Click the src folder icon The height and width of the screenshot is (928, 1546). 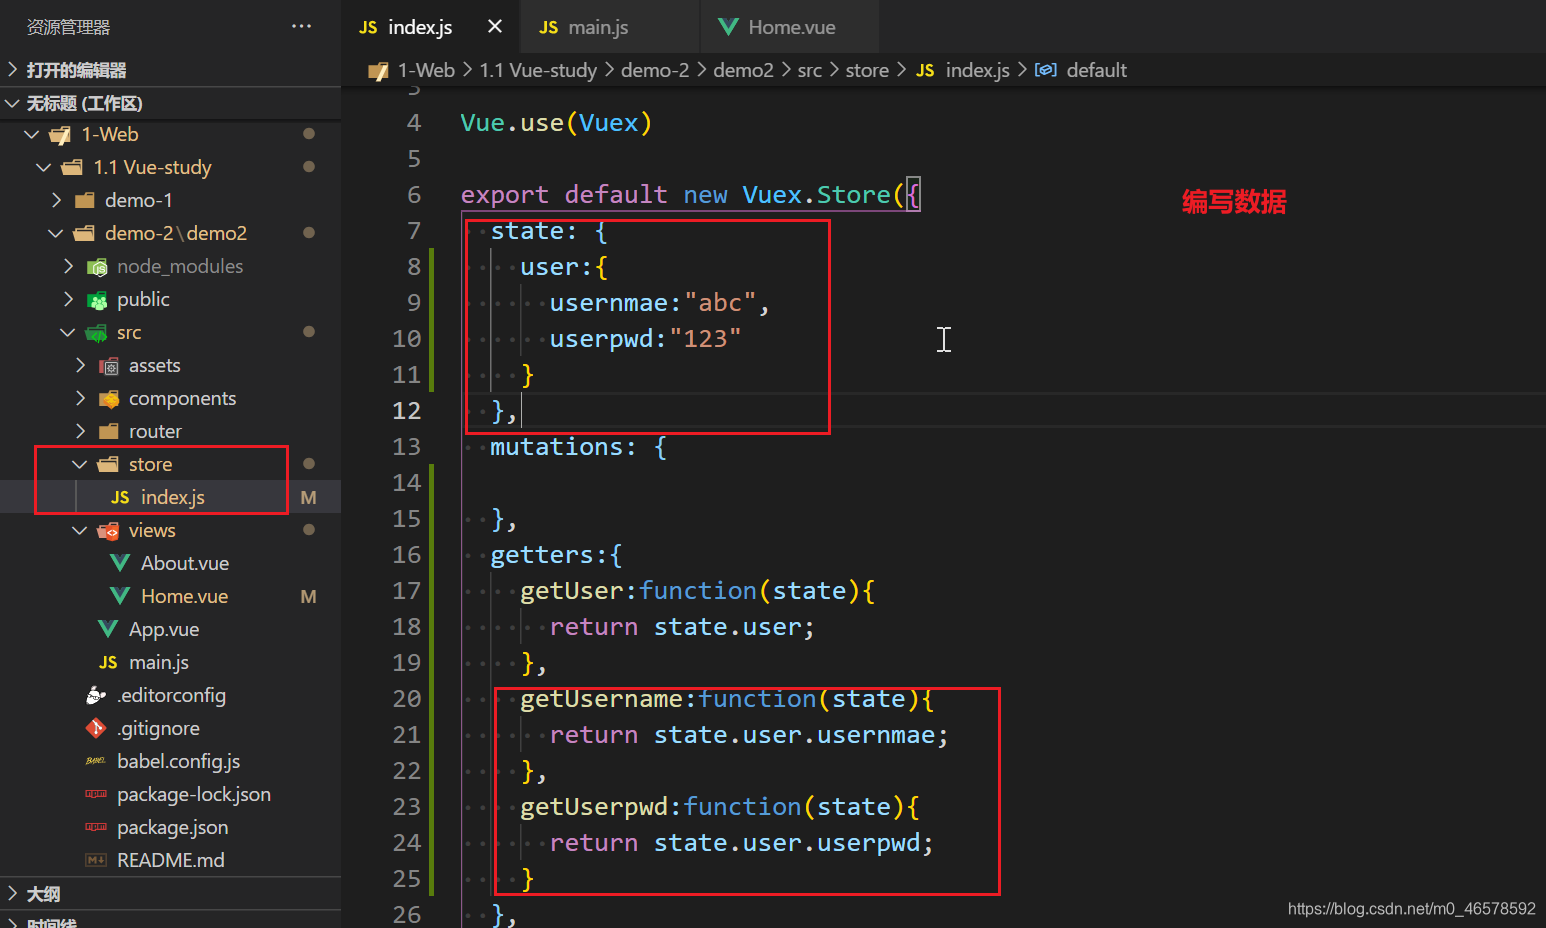coord(97,333)
